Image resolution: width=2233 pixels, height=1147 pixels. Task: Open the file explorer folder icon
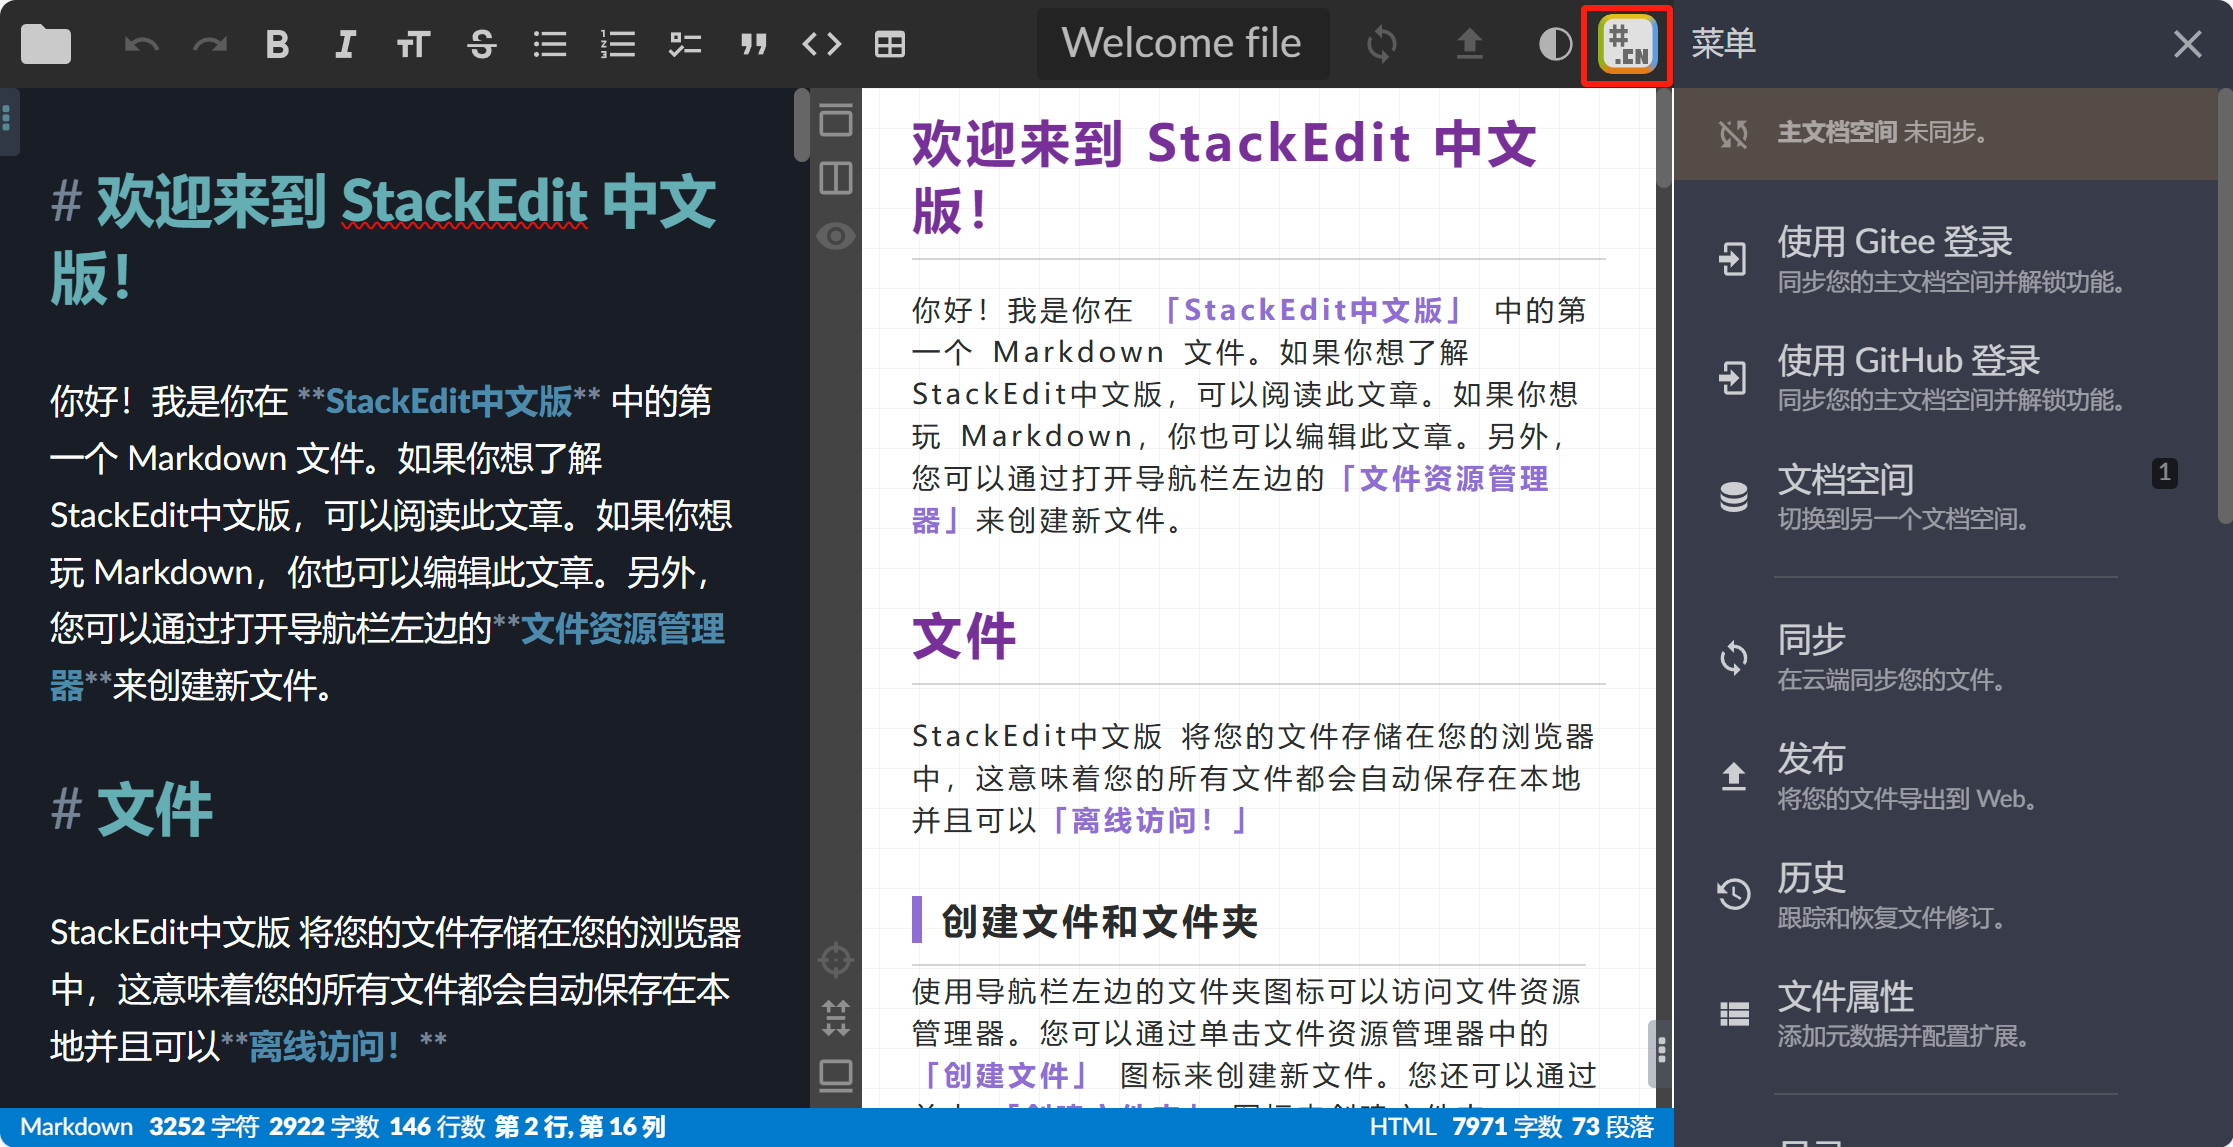tap(45, 44)
